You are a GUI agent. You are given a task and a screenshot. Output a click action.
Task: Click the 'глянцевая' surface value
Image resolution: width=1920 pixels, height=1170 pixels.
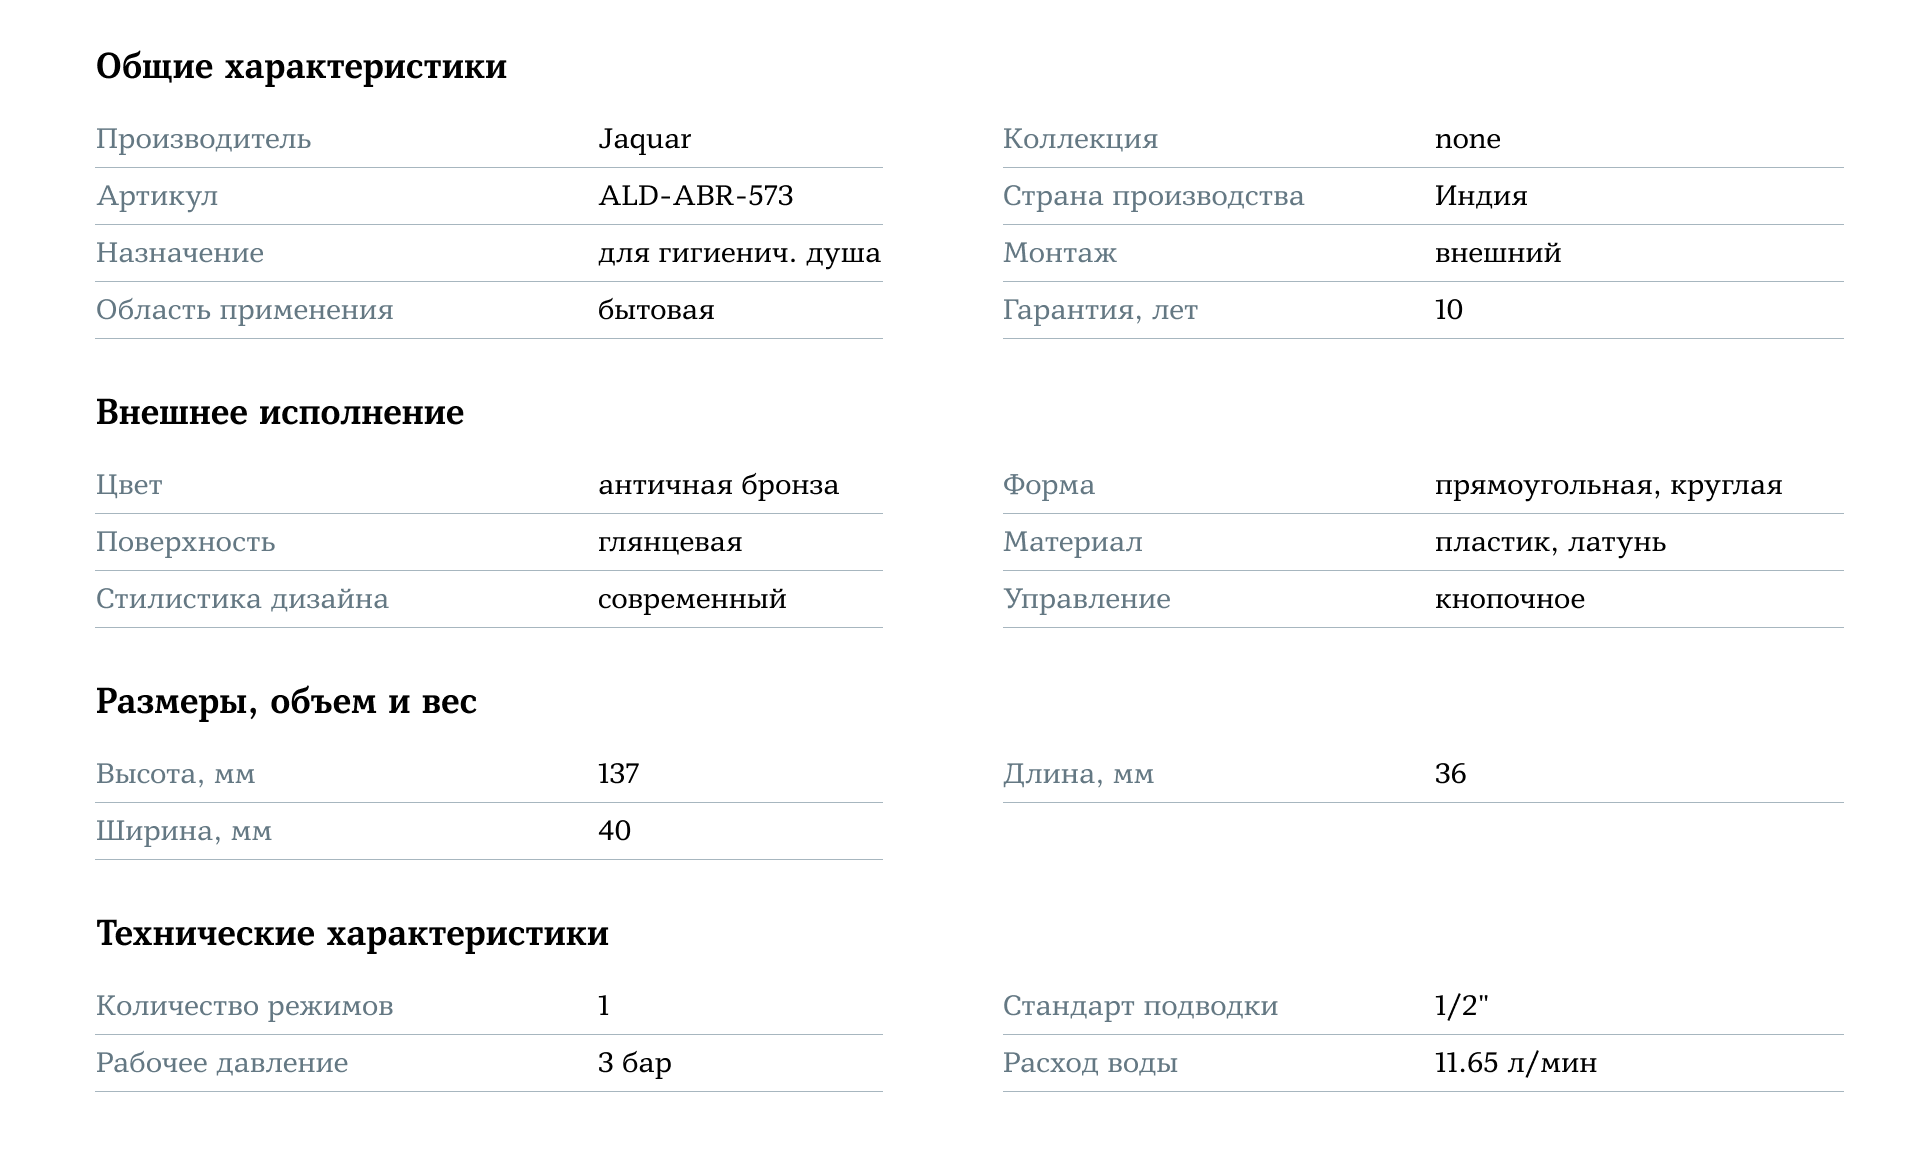[x=670, y=542]
